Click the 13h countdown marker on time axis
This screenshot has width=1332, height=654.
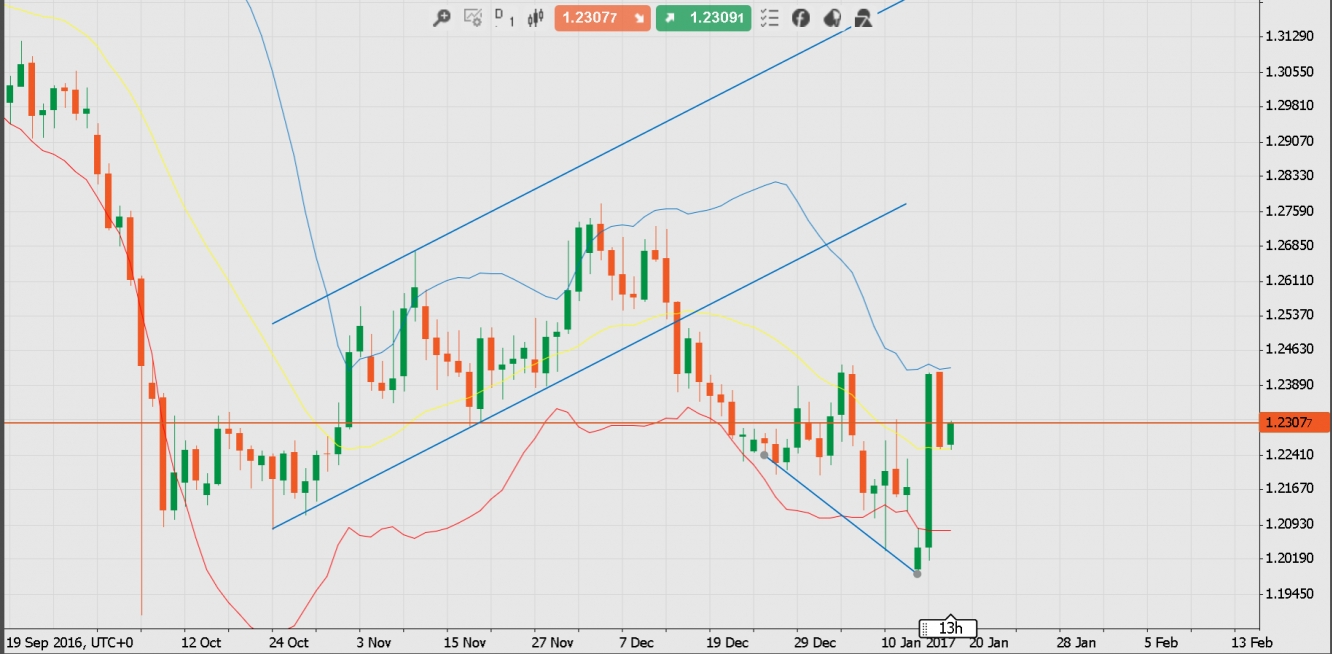point(949,628)
